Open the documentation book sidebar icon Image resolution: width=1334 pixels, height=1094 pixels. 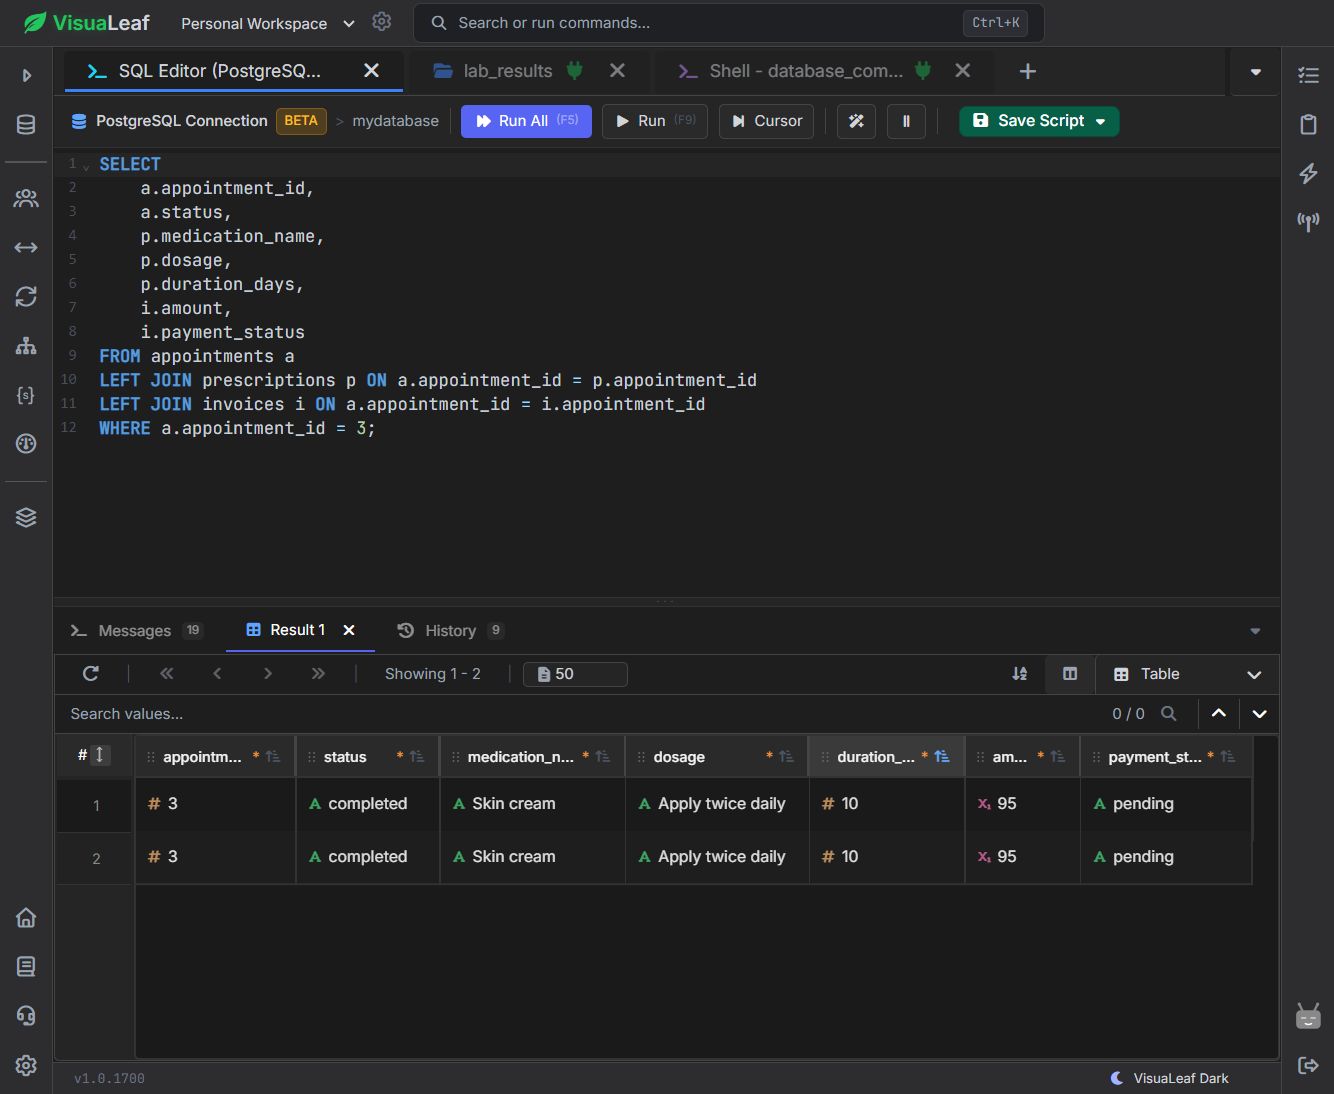pos(26,966)
